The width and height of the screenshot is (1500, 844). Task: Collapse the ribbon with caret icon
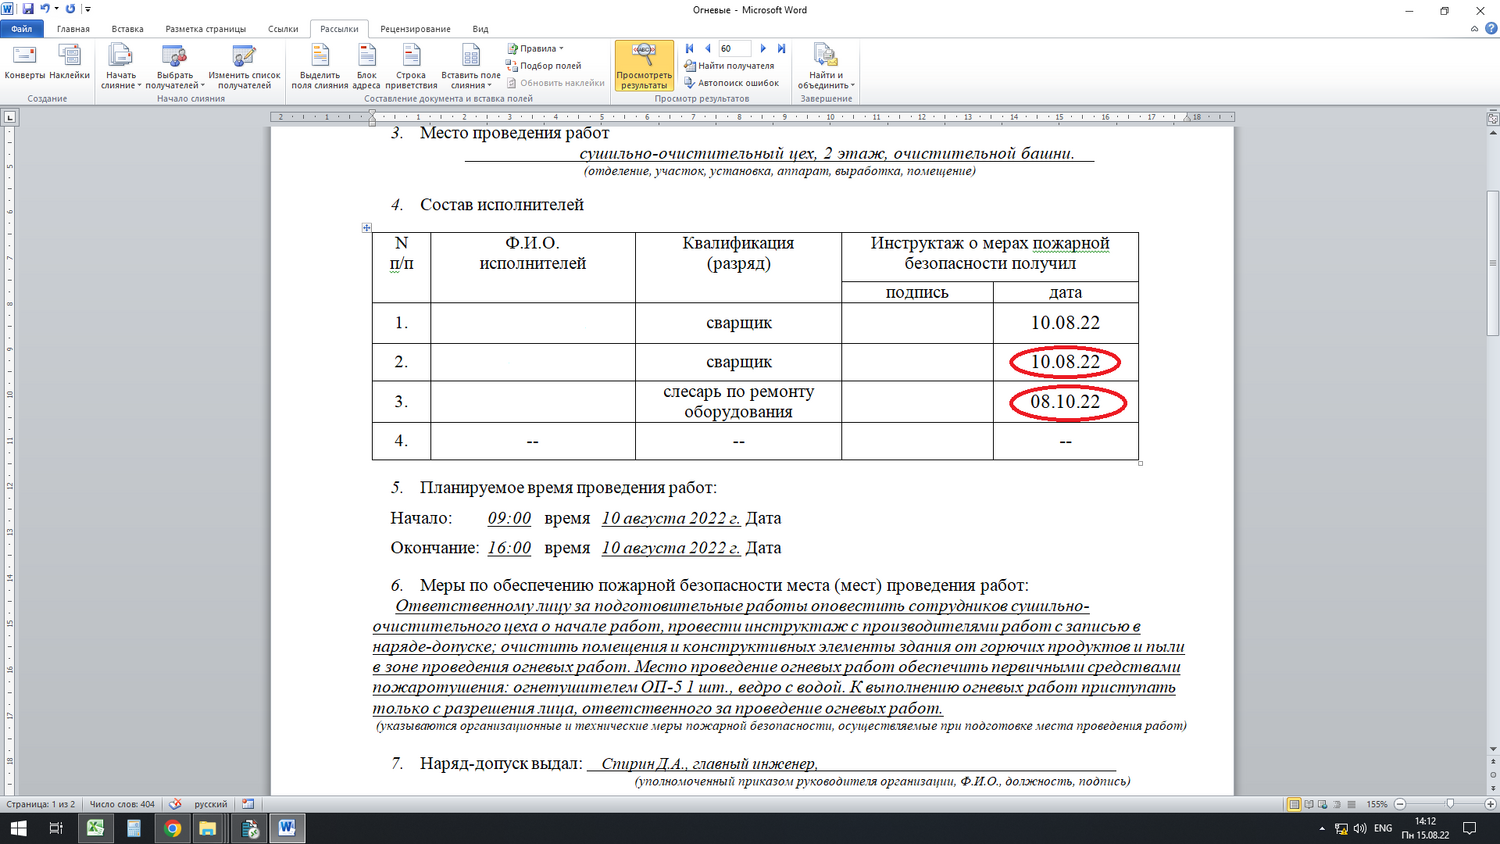click(1474, 29)
